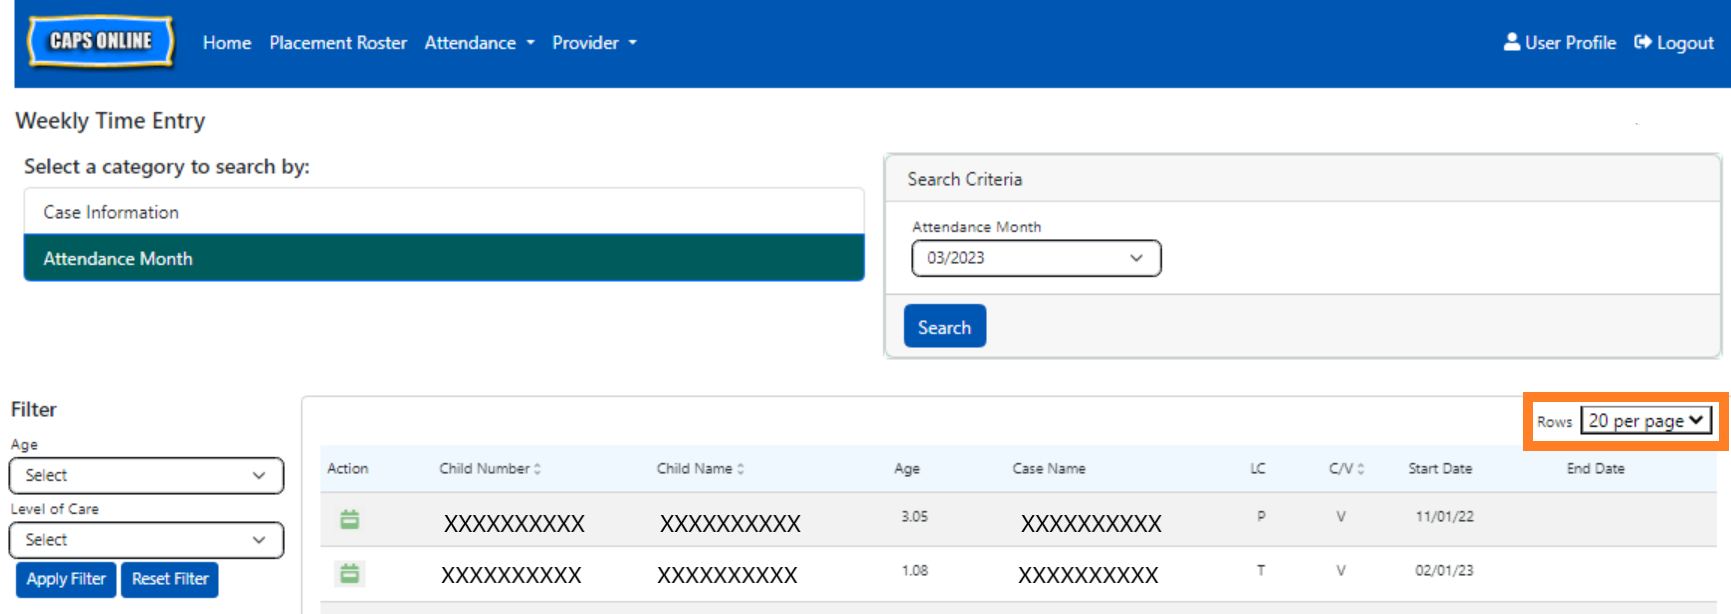Open User Profile page
Viewport: 1731px width, 614px height.
point(1560,43)
